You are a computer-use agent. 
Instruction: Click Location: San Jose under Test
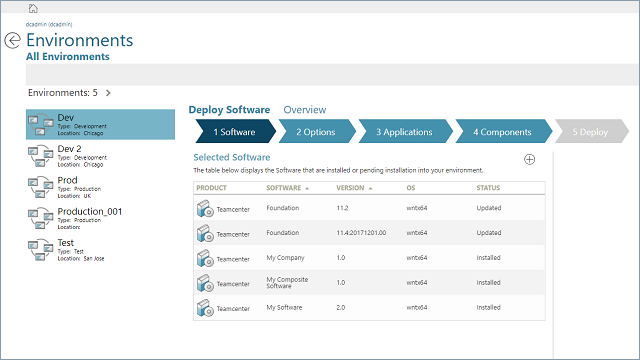81,259
